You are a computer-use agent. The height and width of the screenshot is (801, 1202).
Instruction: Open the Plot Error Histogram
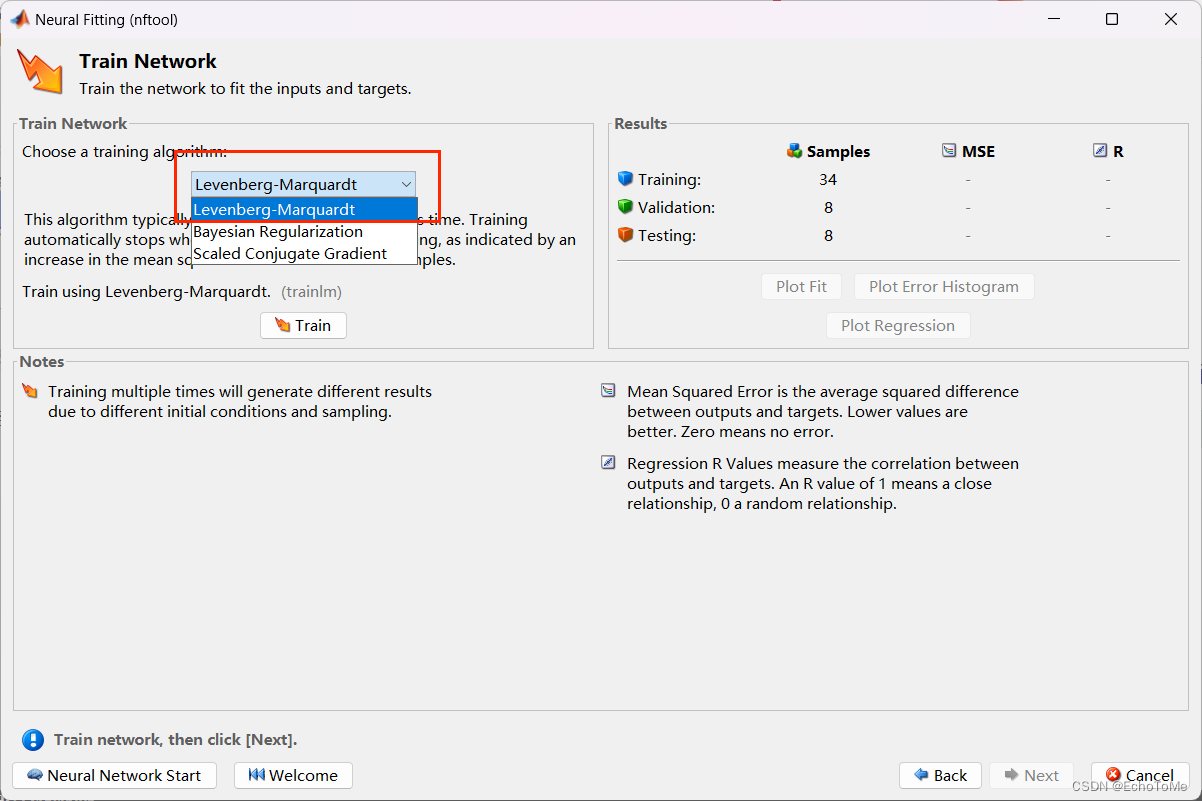coord(943,287)
